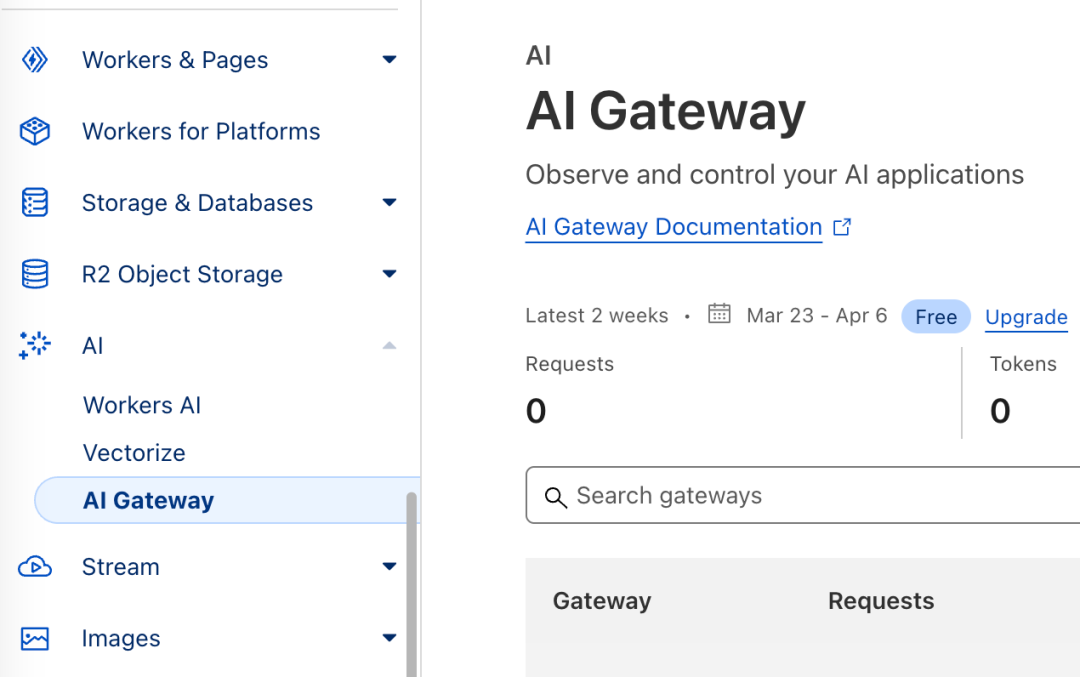Open Workers AI under AI

click(x=142, y=405)
